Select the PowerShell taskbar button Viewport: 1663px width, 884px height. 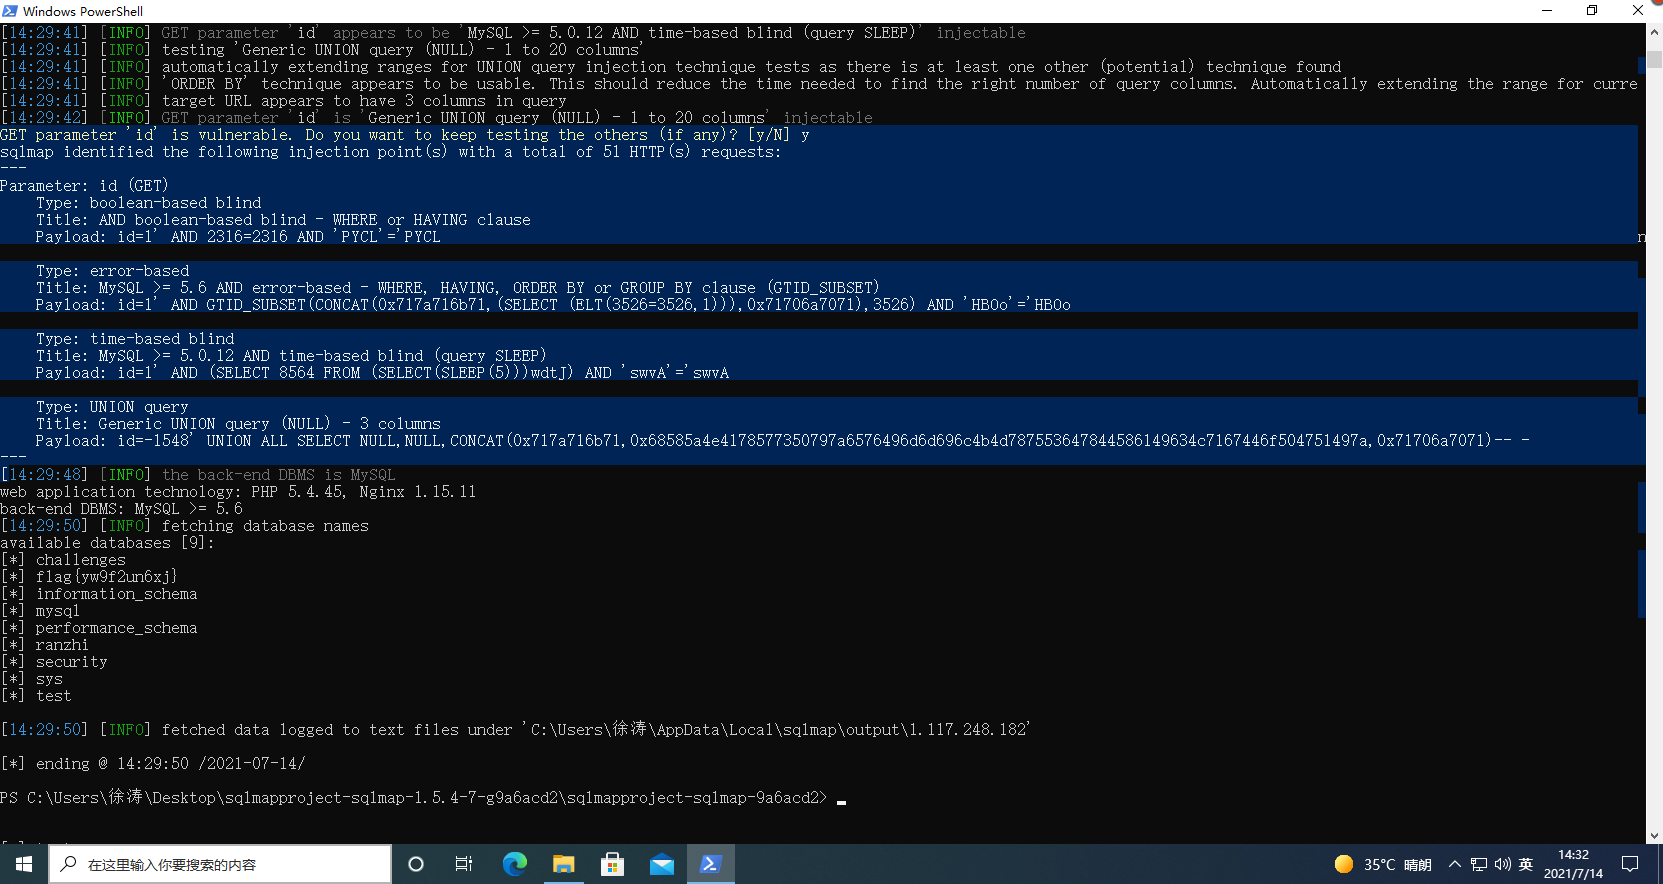tap(711, 864)
